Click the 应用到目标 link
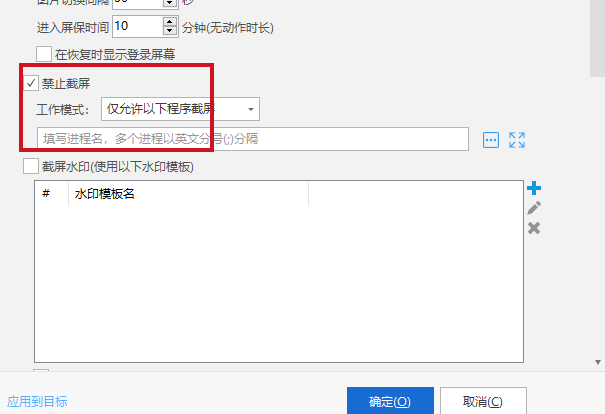 [37, 402]
